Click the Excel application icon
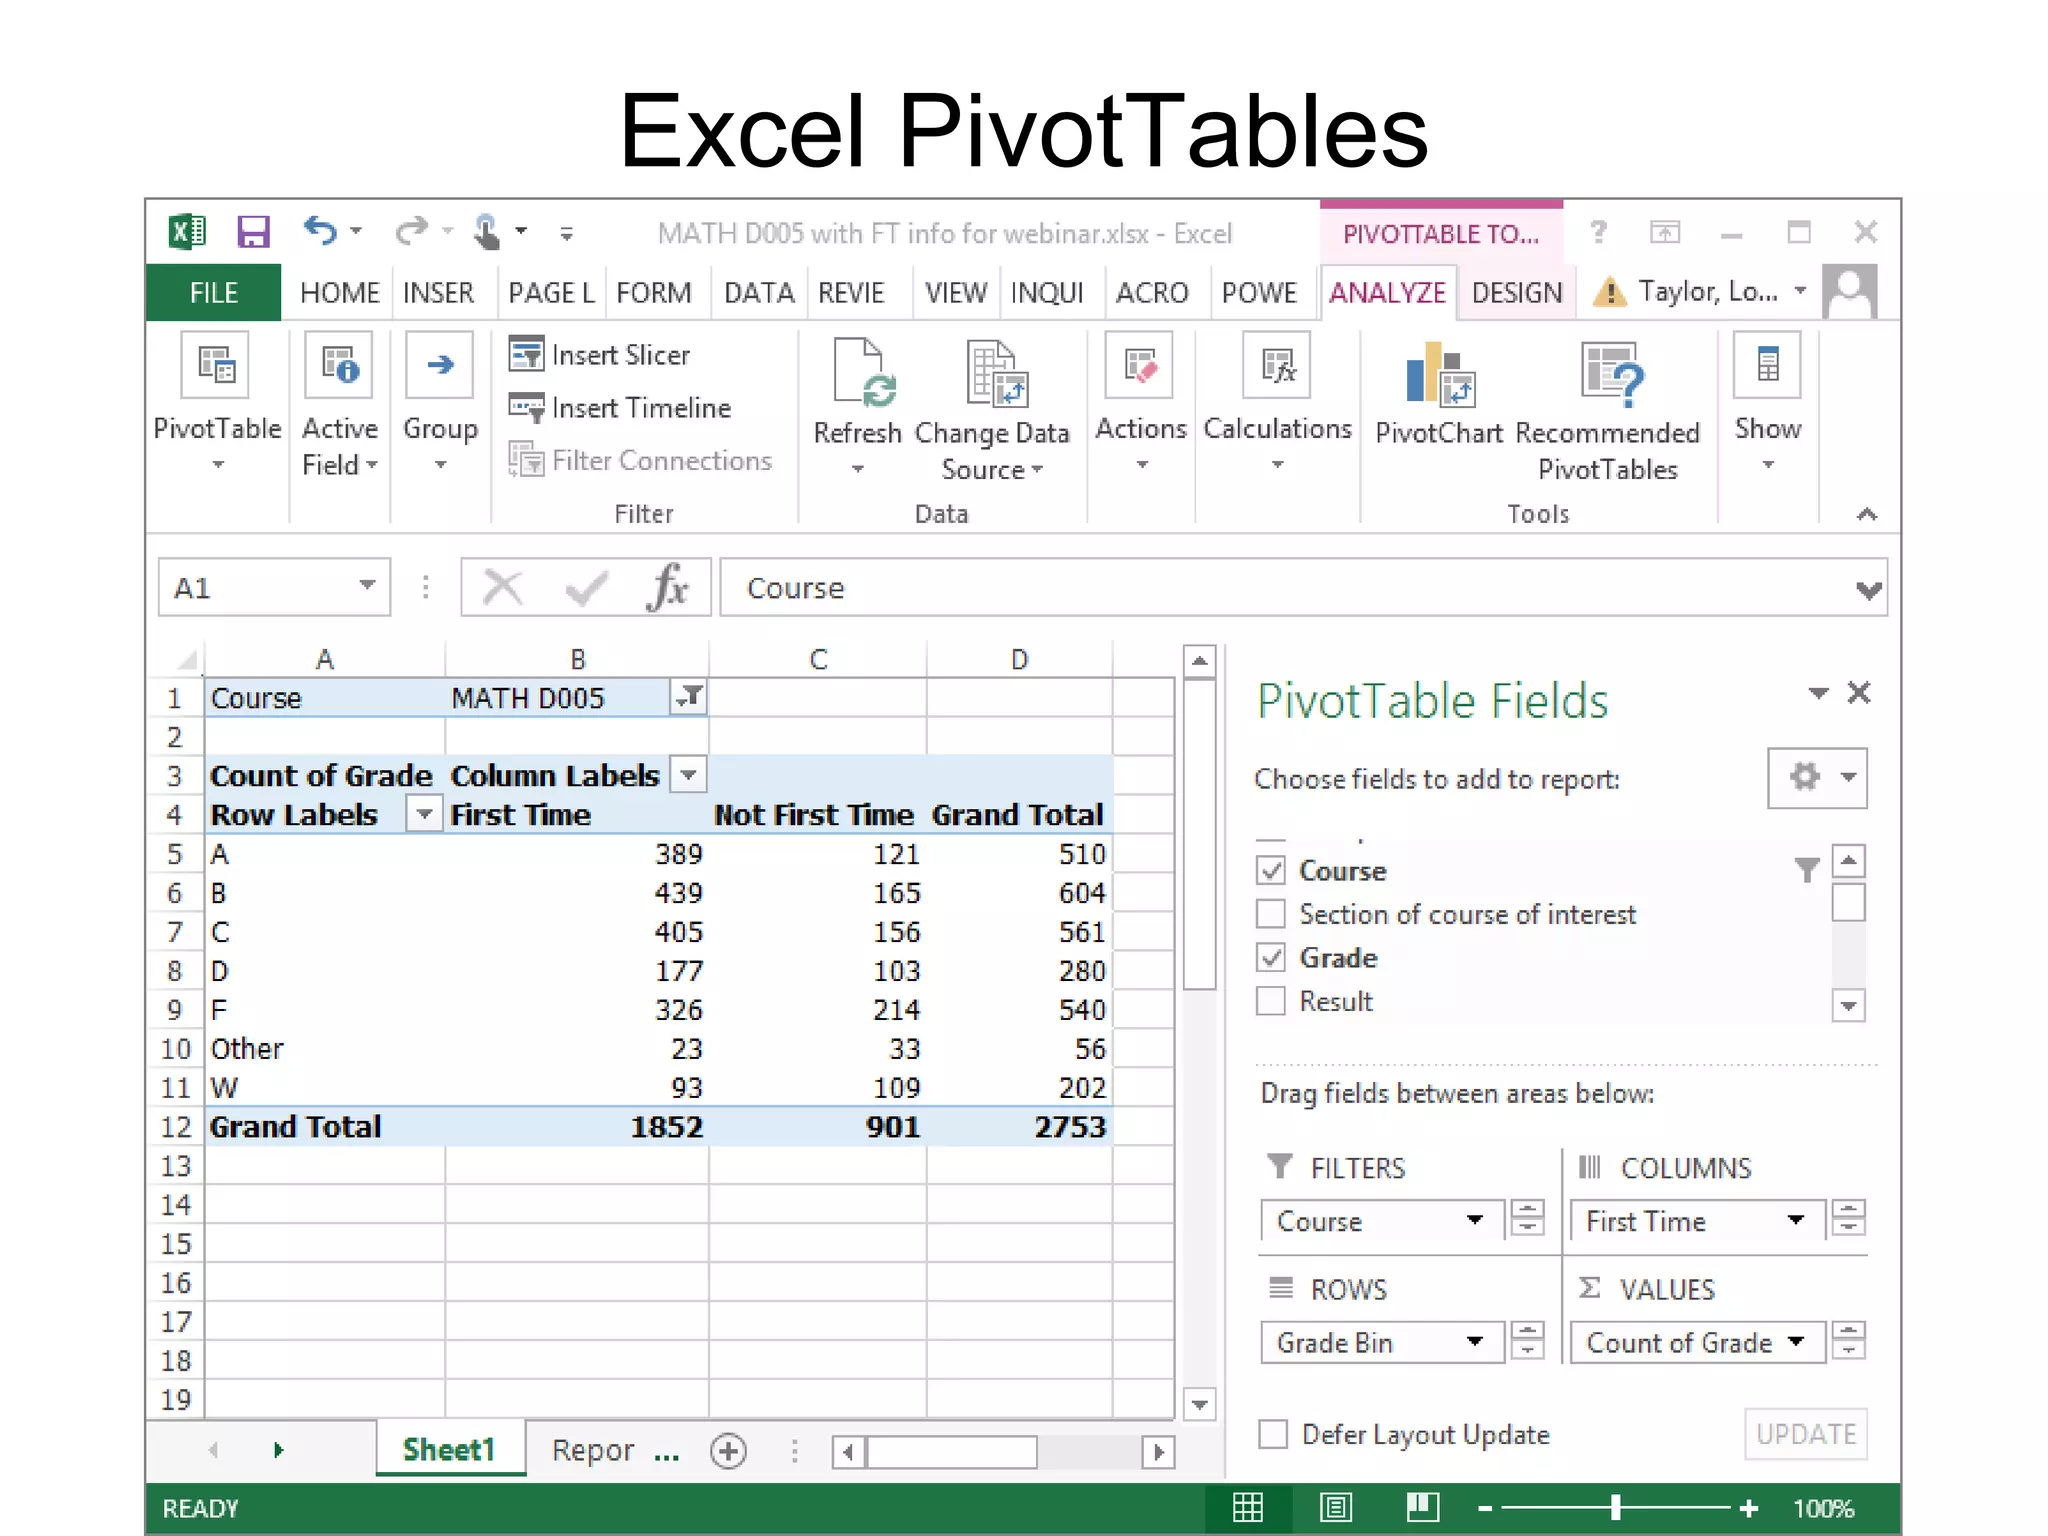The height and width of the screenshot is (1536, 2048). point(187,232)
